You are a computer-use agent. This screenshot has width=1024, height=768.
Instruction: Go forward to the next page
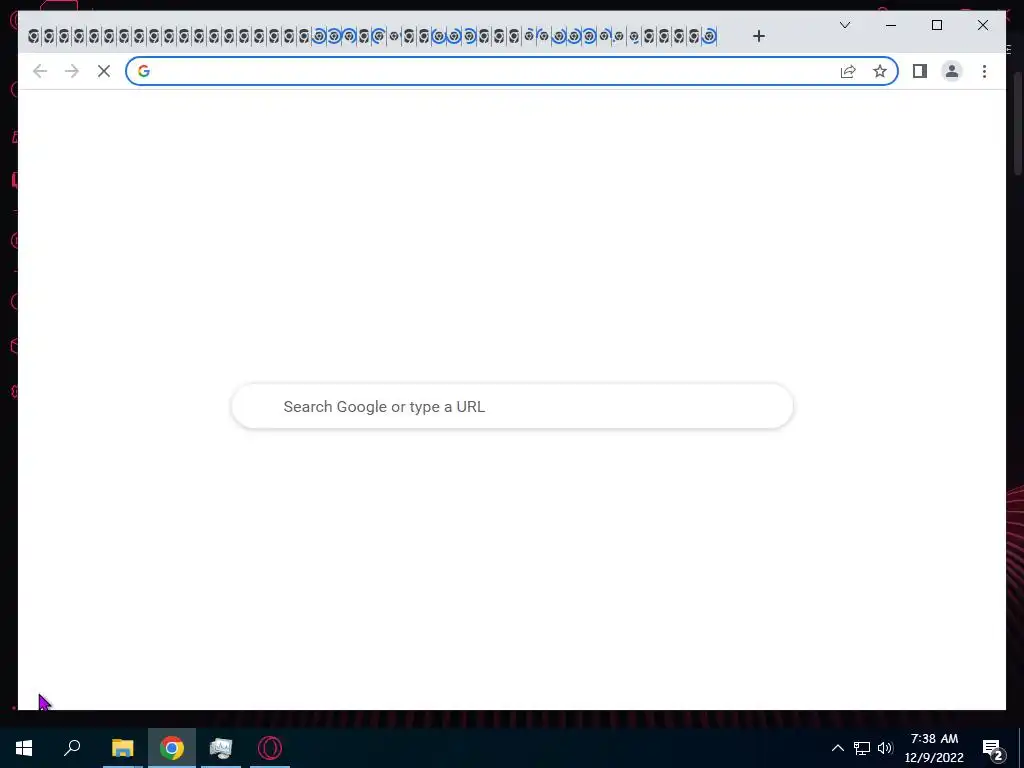coord(72,71)
